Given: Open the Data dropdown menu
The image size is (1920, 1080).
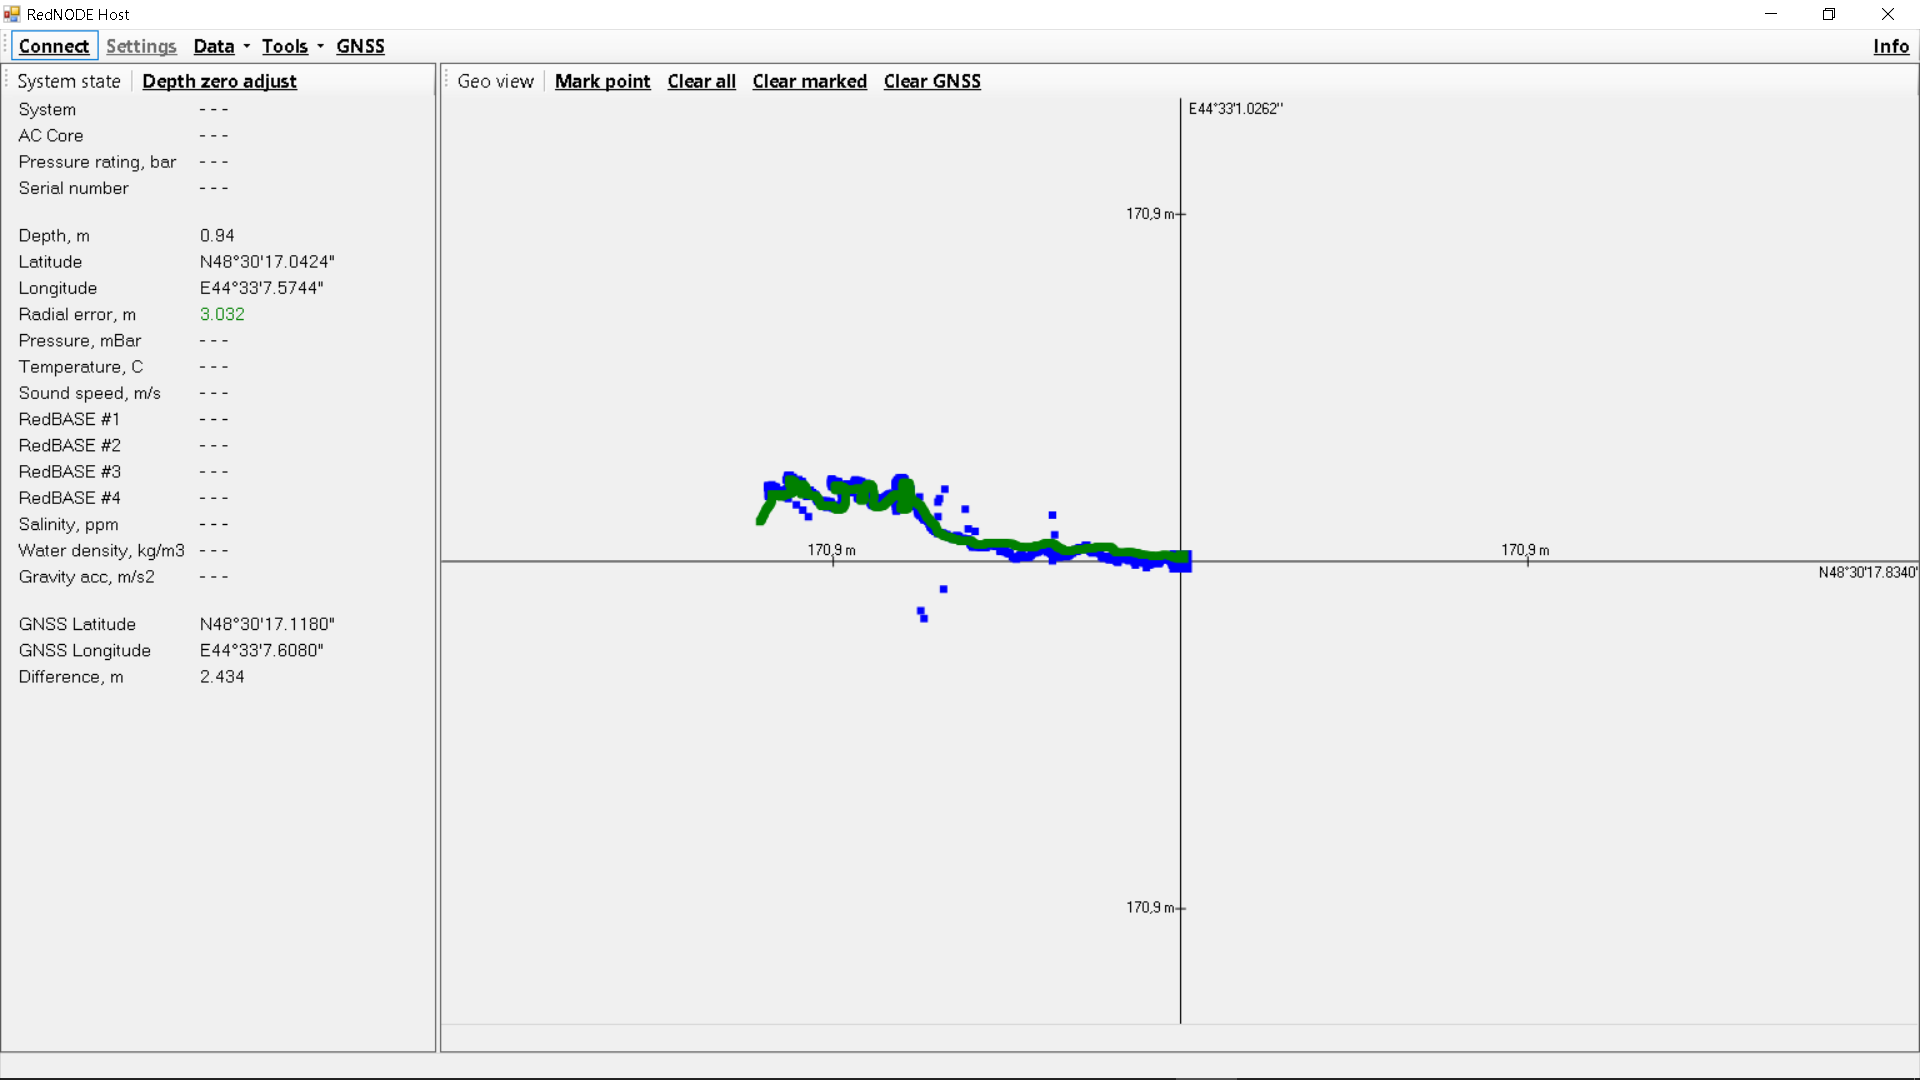Looking at the screenshot, I should pos(222,46).
